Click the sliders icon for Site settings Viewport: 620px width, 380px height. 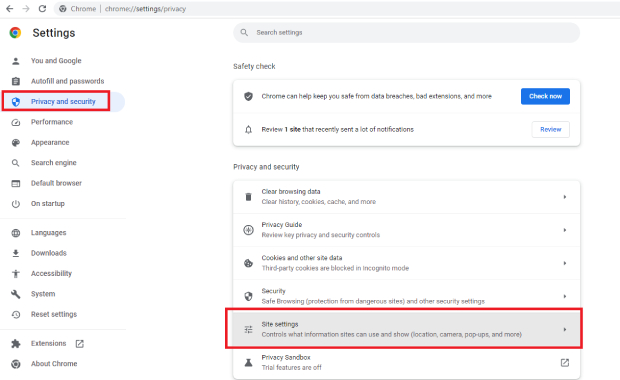pyautogui.click(x=248, y=329)
